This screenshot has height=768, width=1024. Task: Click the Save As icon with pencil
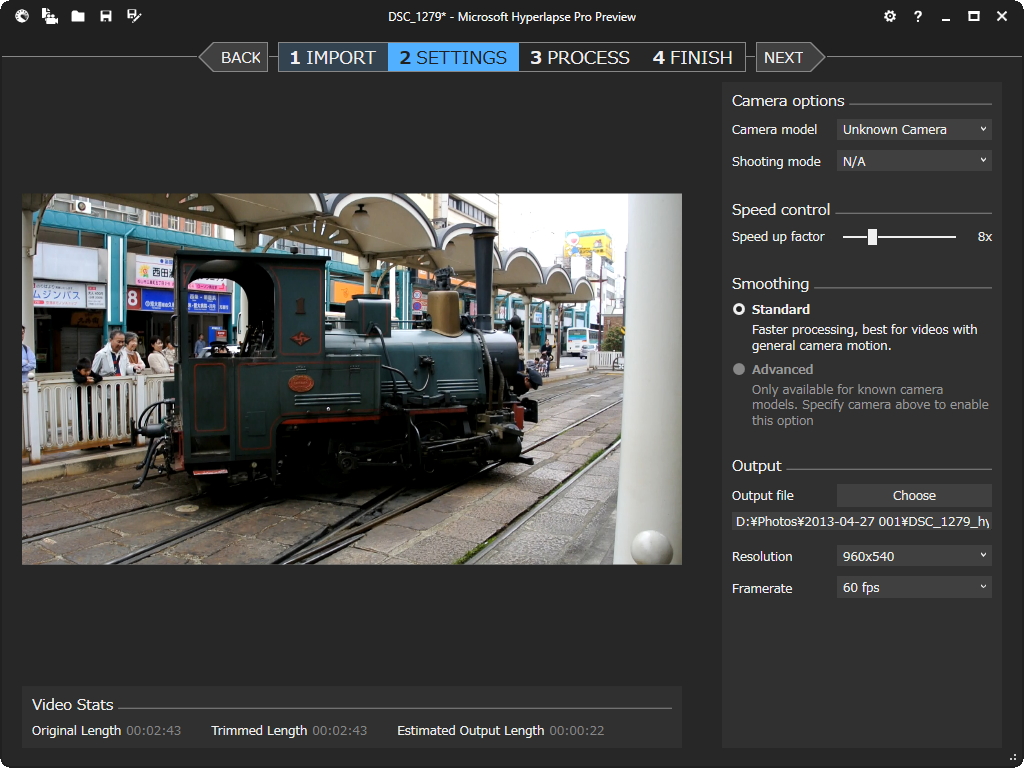click(134, 16)
